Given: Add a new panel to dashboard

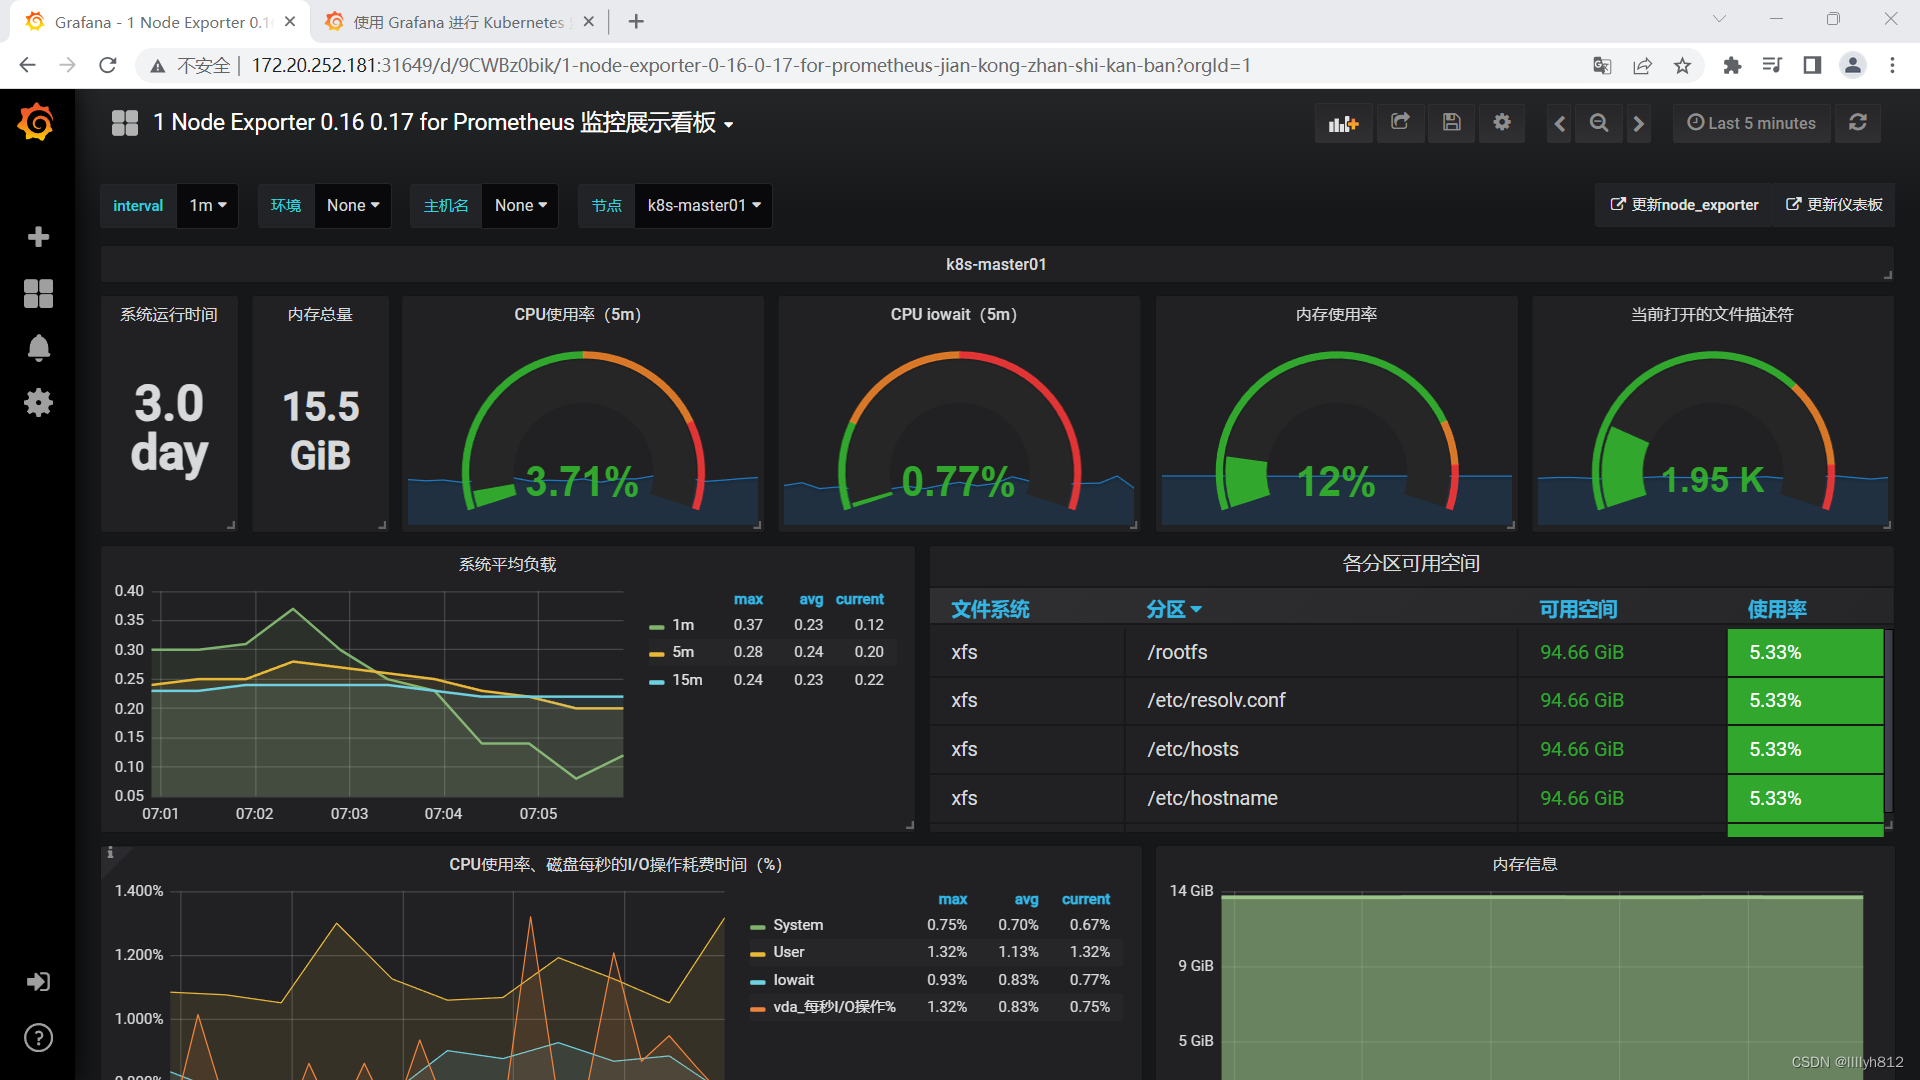Looking at the screenshot, I should (x=1343, y=123).
